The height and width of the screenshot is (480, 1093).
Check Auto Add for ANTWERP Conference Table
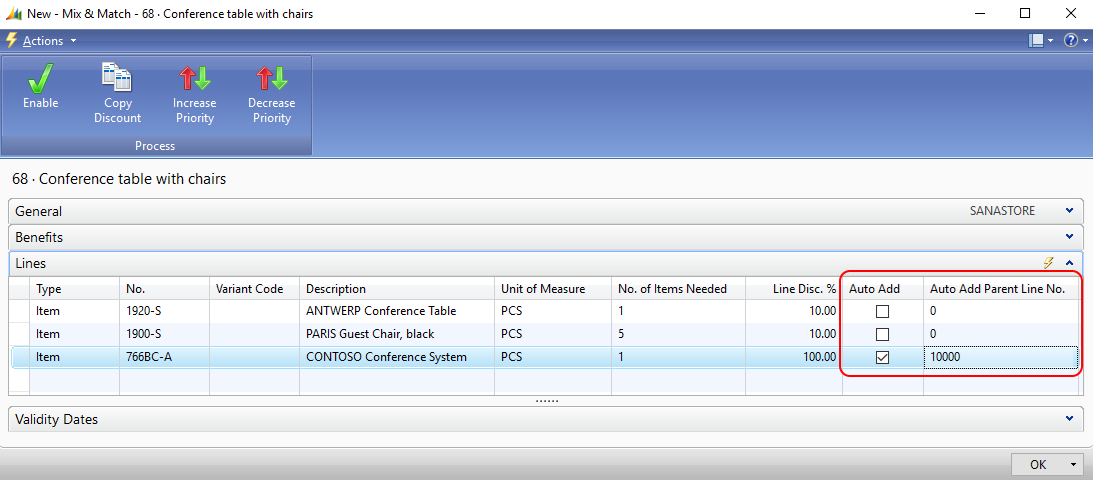882,311
